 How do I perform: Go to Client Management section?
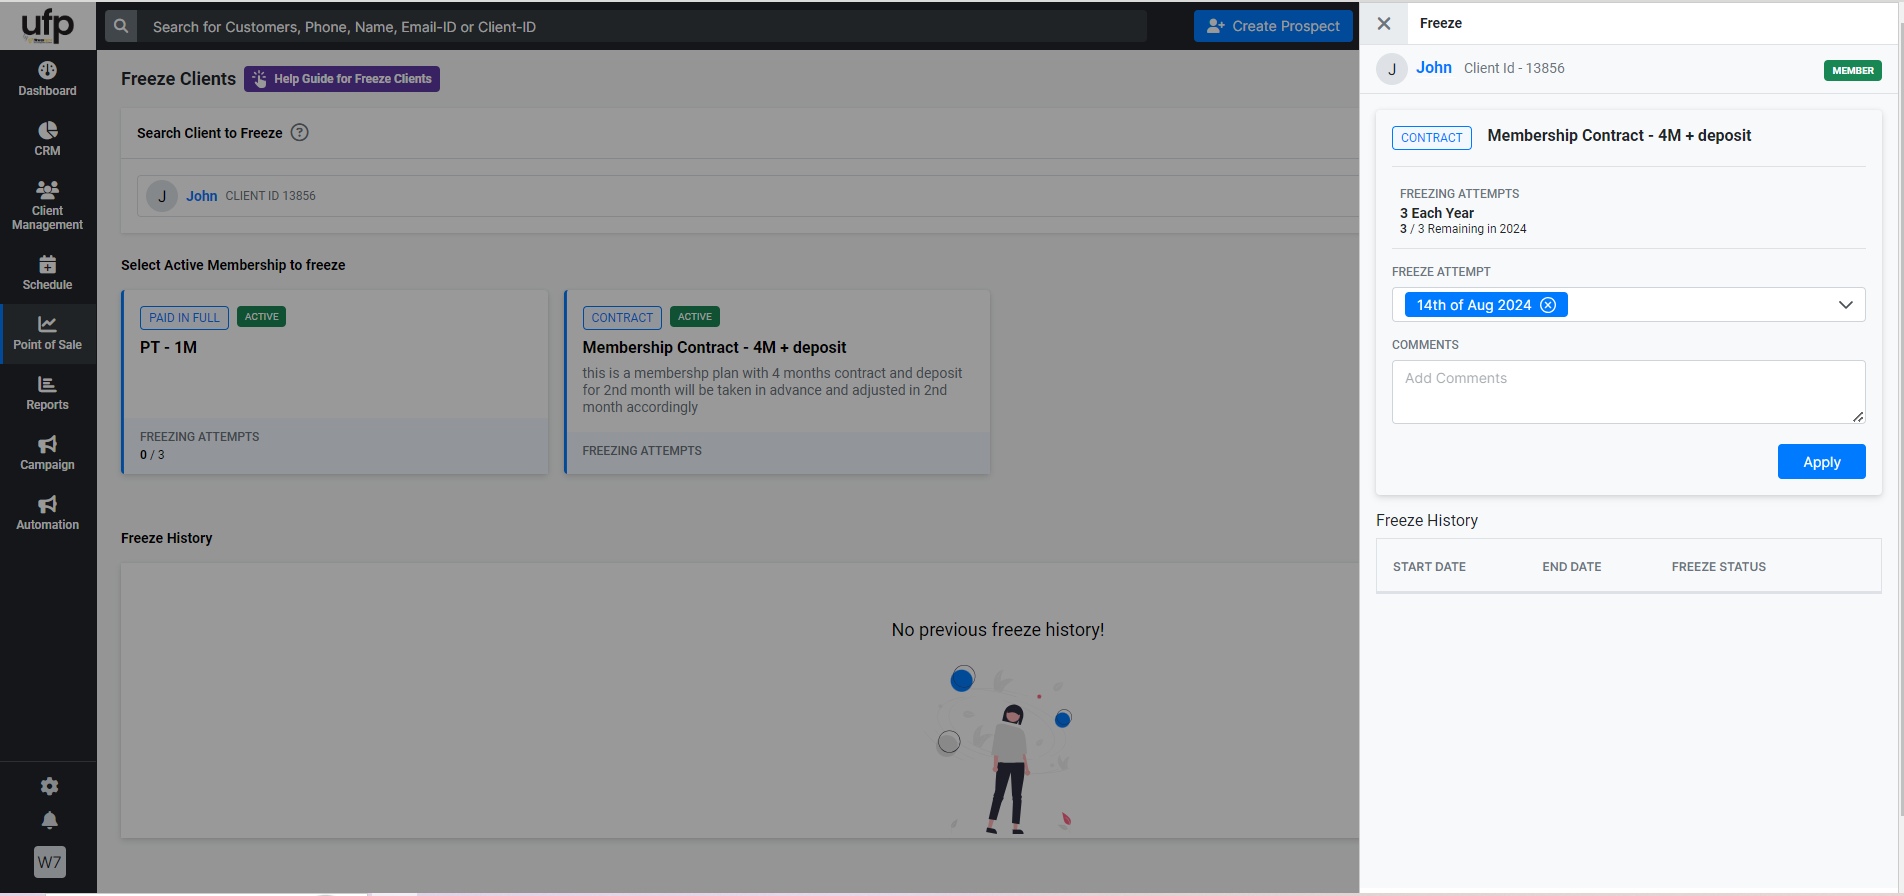tap(47, 205)
